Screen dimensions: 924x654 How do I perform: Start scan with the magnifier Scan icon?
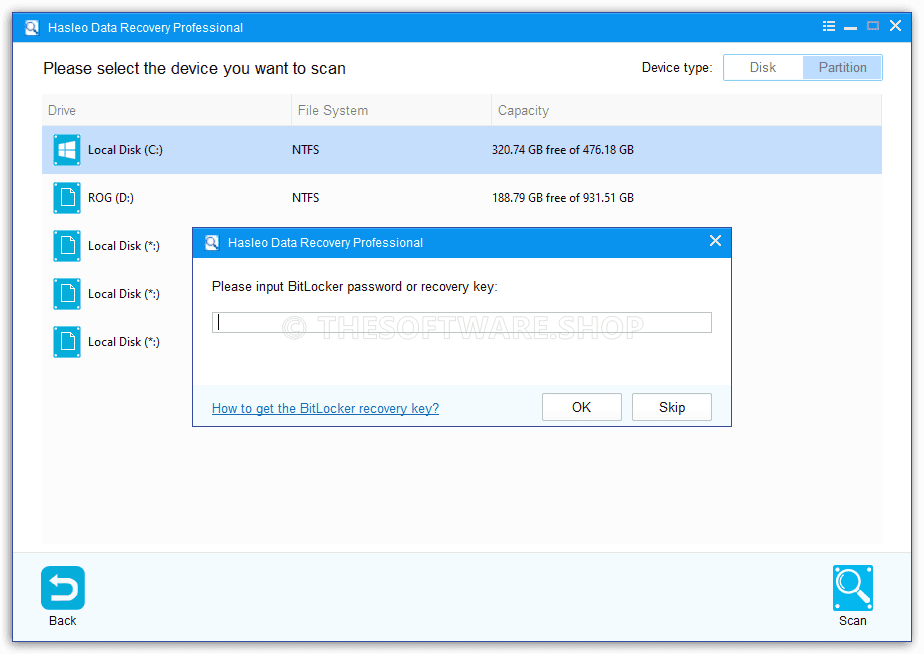pos(852,587)
